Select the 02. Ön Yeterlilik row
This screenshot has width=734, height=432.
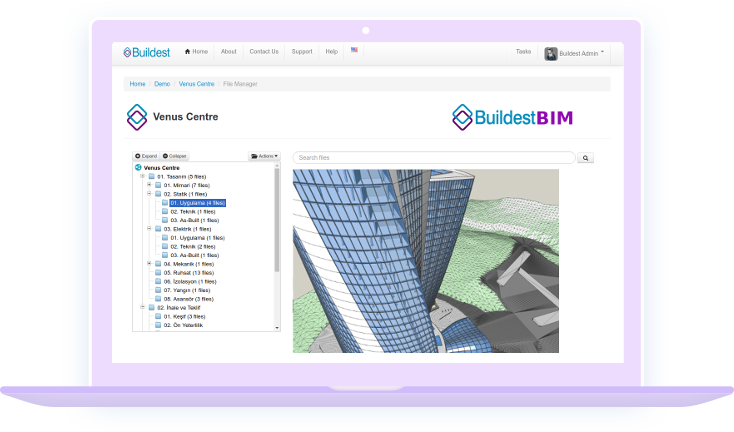183,325
